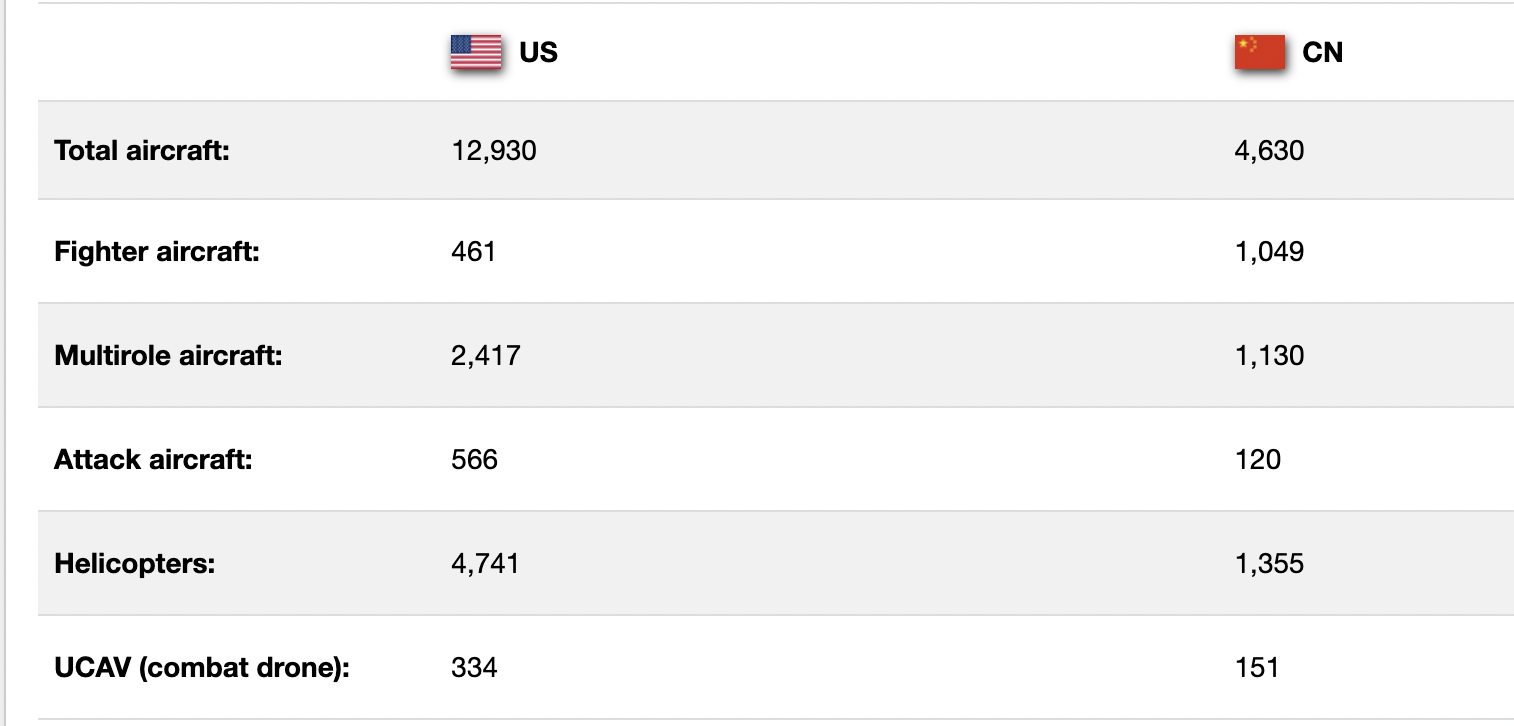Click the Fighter aircraft row label
1514x726 pixels.
point(157,251)
